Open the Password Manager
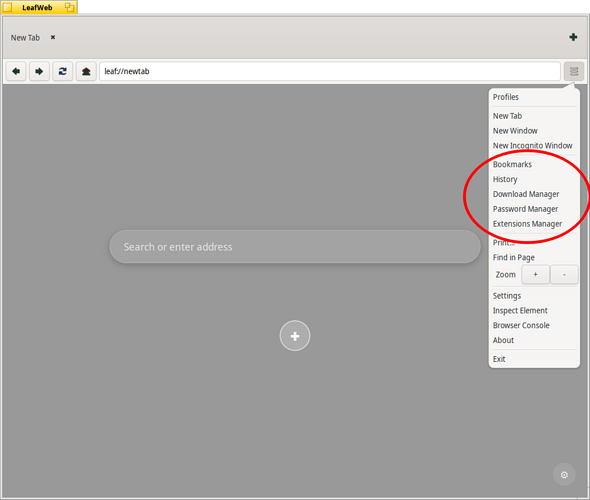The width and height of the screenshot is (590, 500). (534, 209)
